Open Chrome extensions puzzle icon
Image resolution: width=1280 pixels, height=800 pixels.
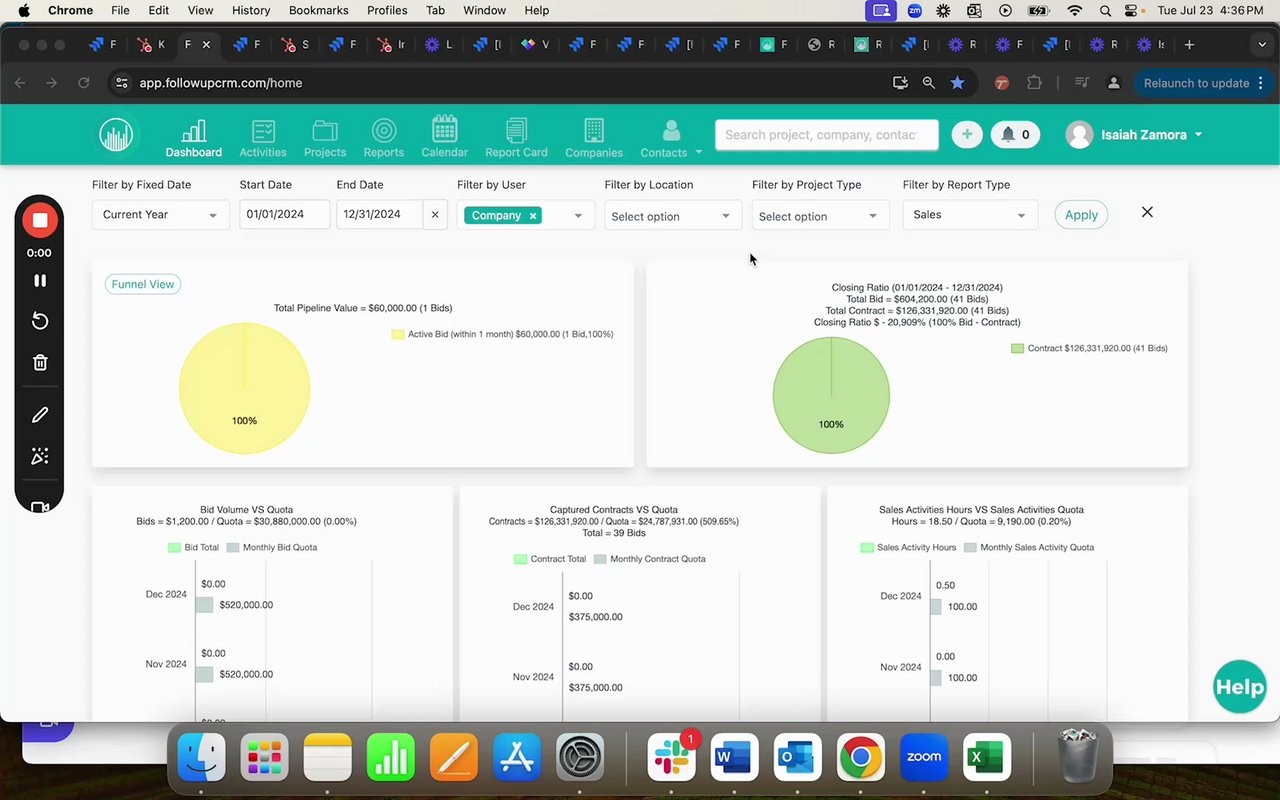coord(1034,83)
